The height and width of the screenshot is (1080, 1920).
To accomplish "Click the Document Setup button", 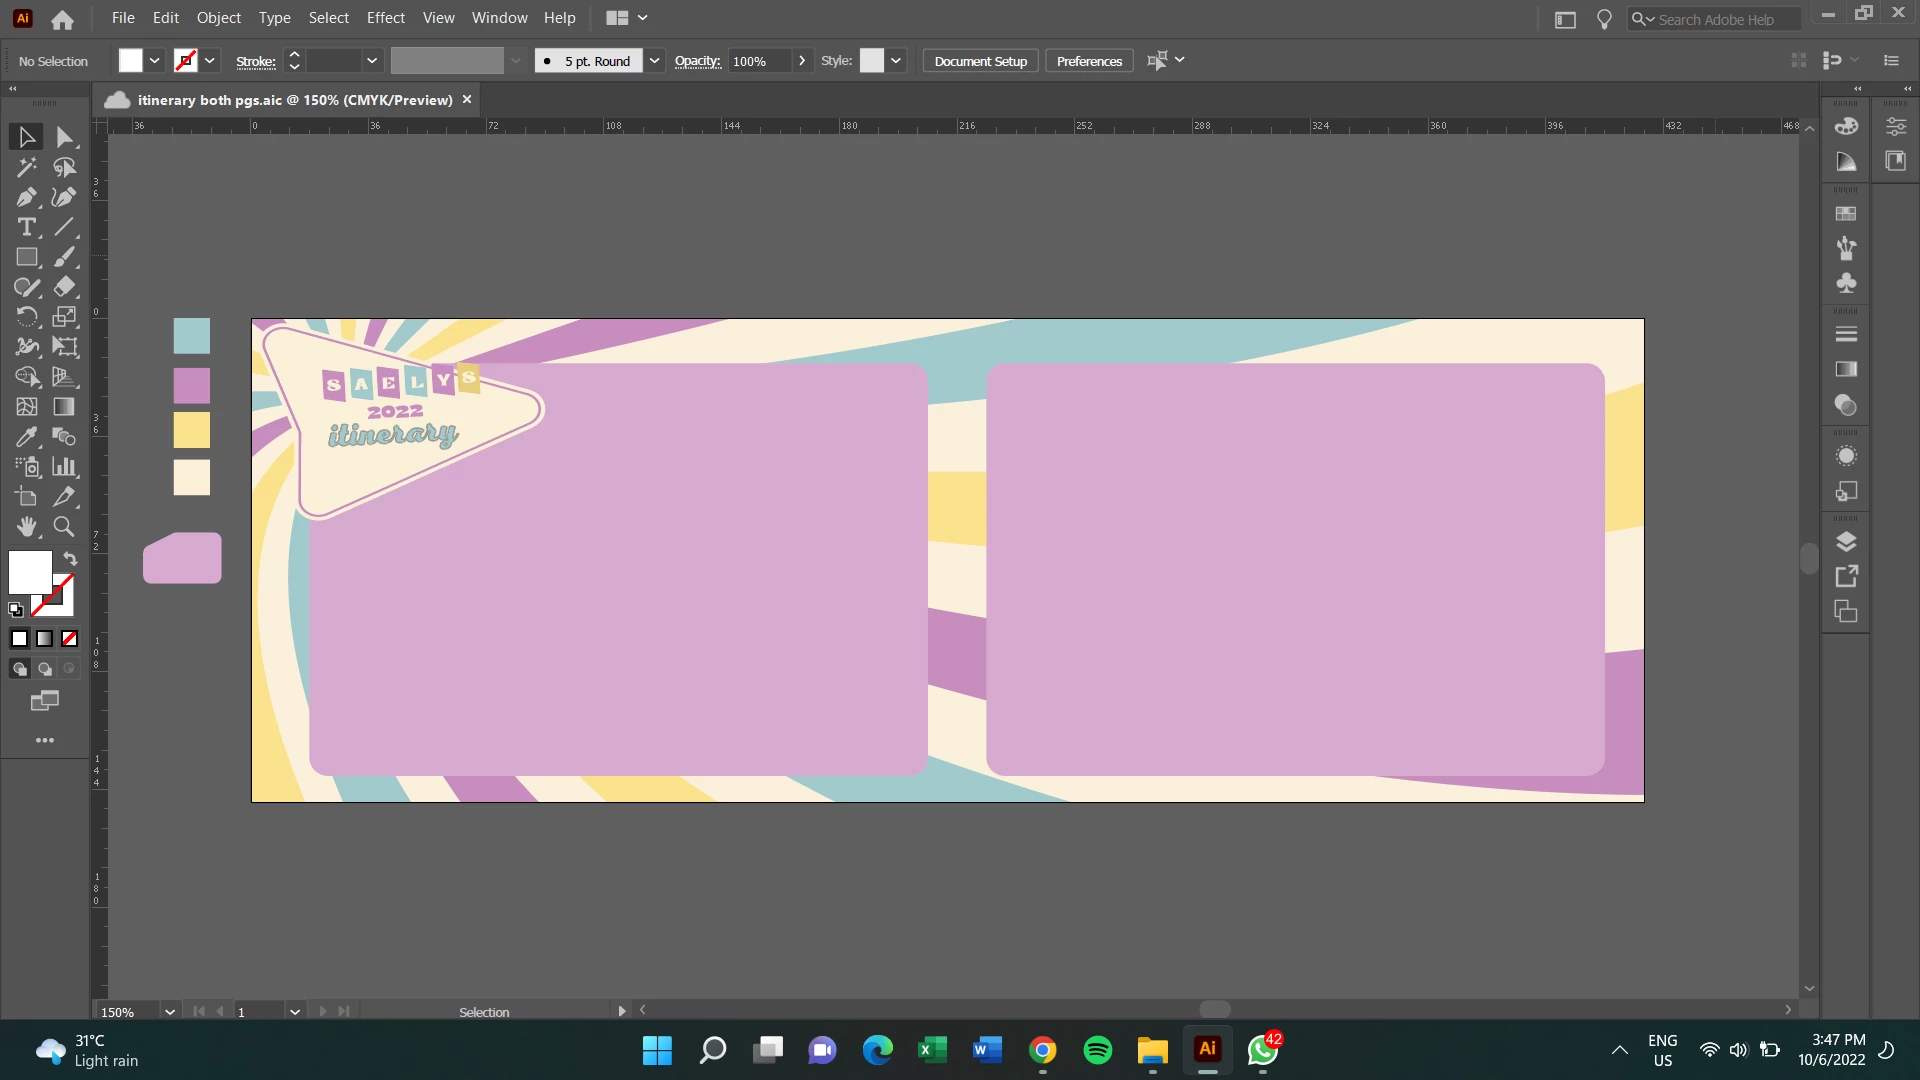I will pyautogui.click(x=980, y=61).
